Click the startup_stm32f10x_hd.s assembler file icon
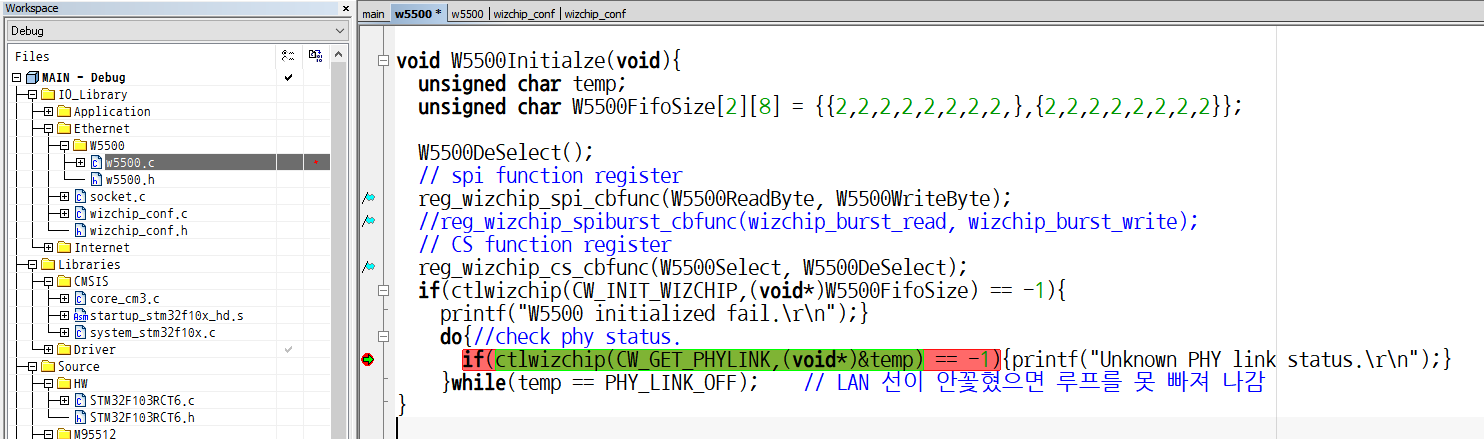The width and height of the screenshot is (1484, 439). click(80, 315)
